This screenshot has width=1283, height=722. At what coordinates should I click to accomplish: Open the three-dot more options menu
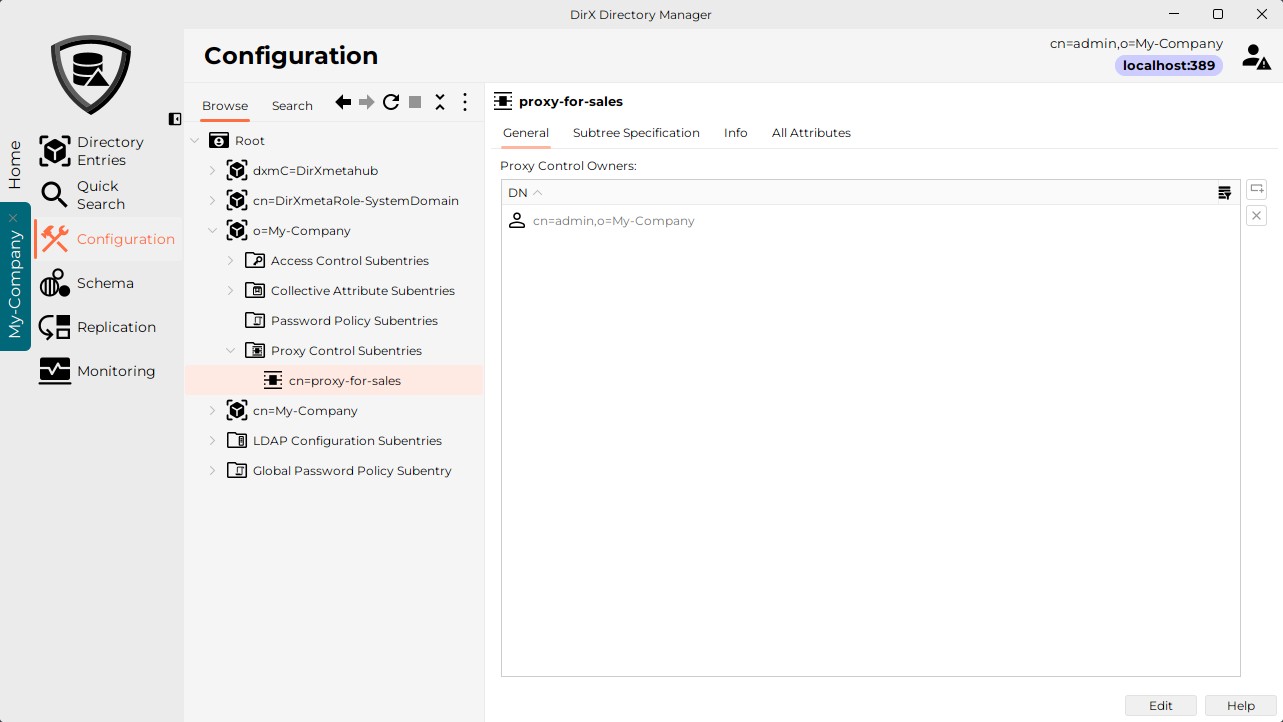point(465,102)
